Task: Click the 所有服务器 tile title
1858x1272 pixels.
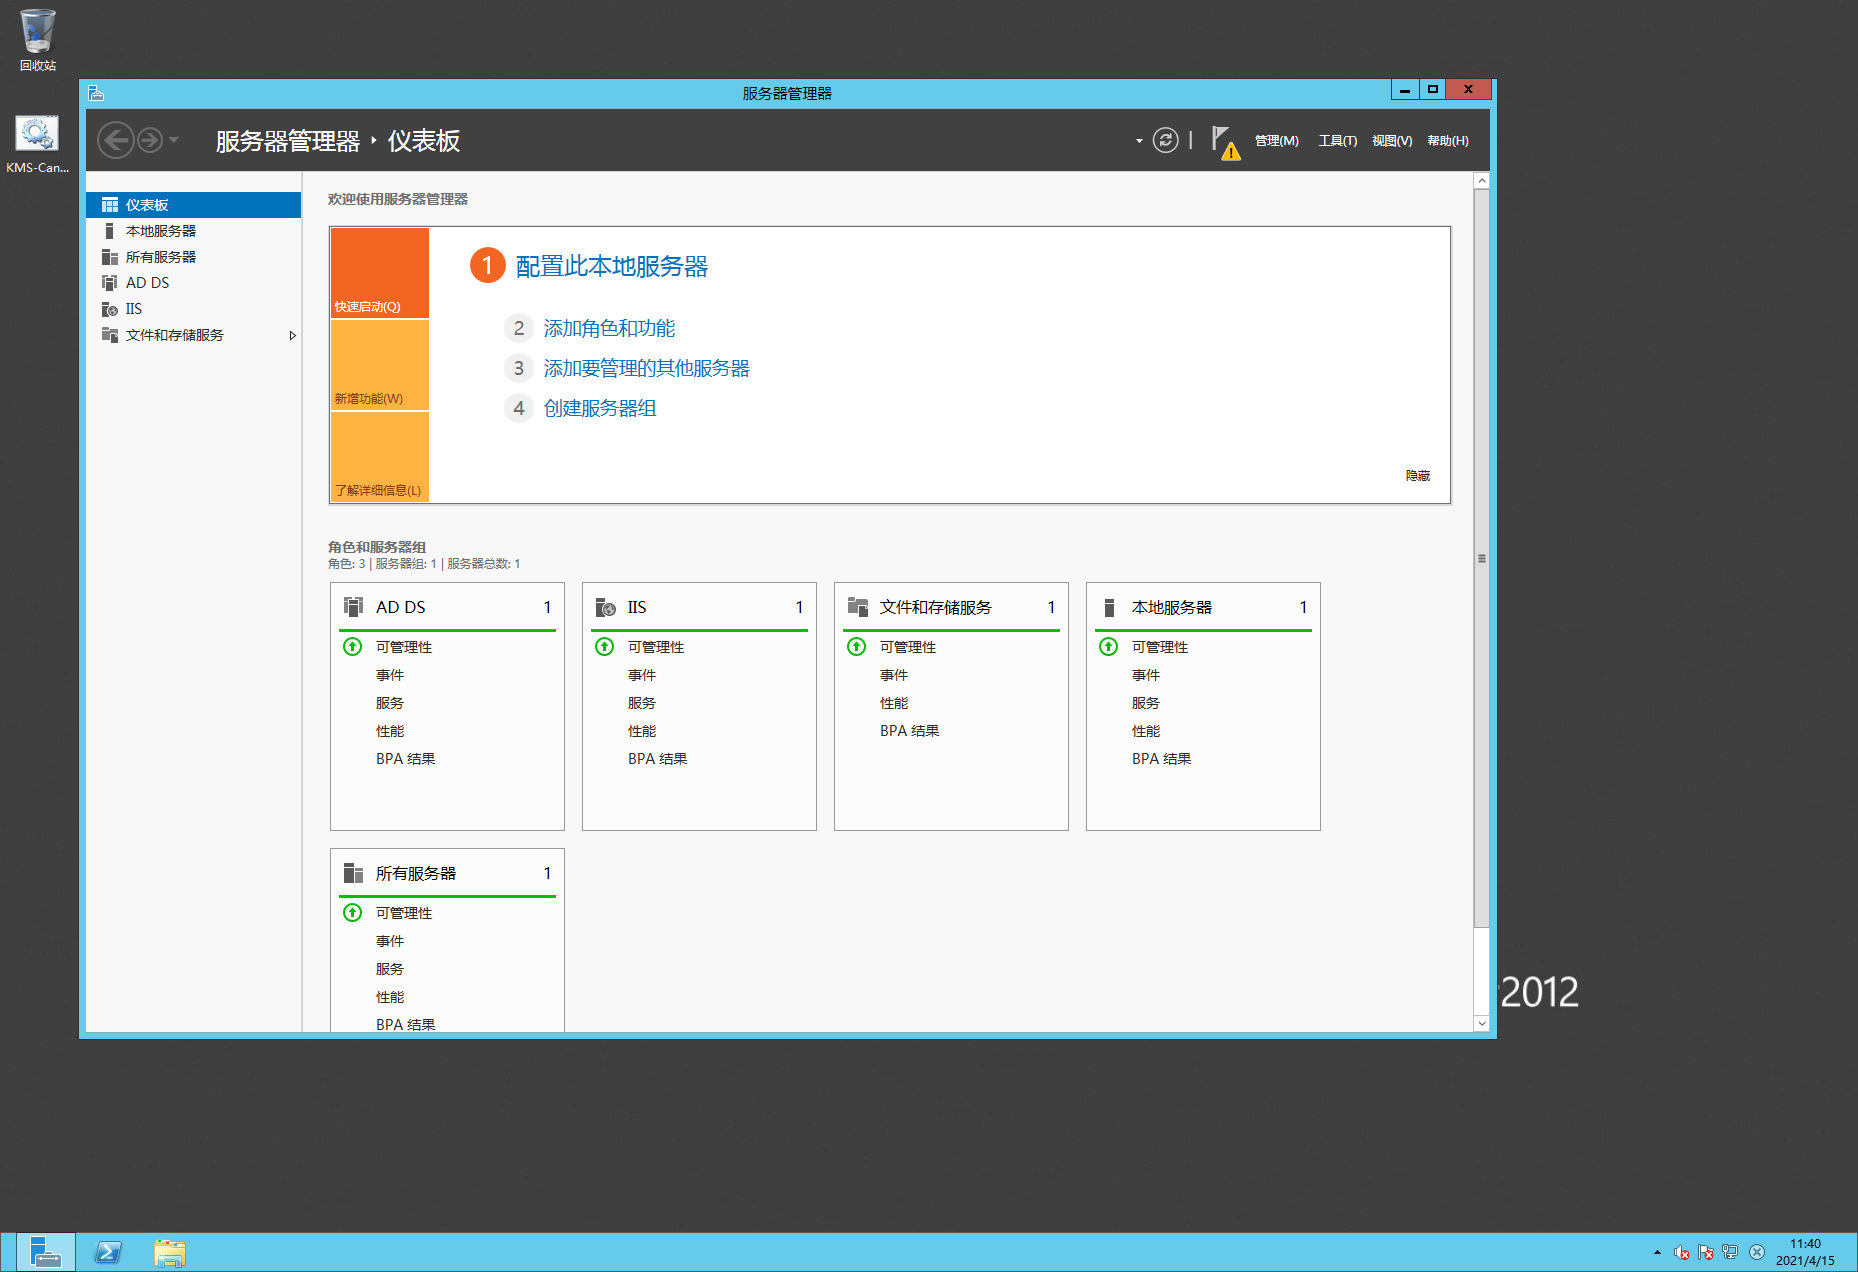Action: pos(416,873)
